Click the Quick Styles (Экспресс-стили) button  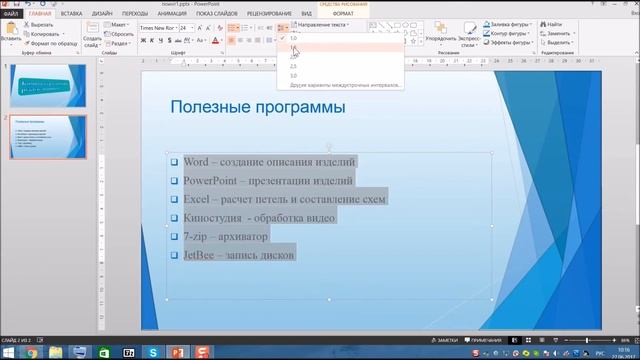tap(469, 34)
